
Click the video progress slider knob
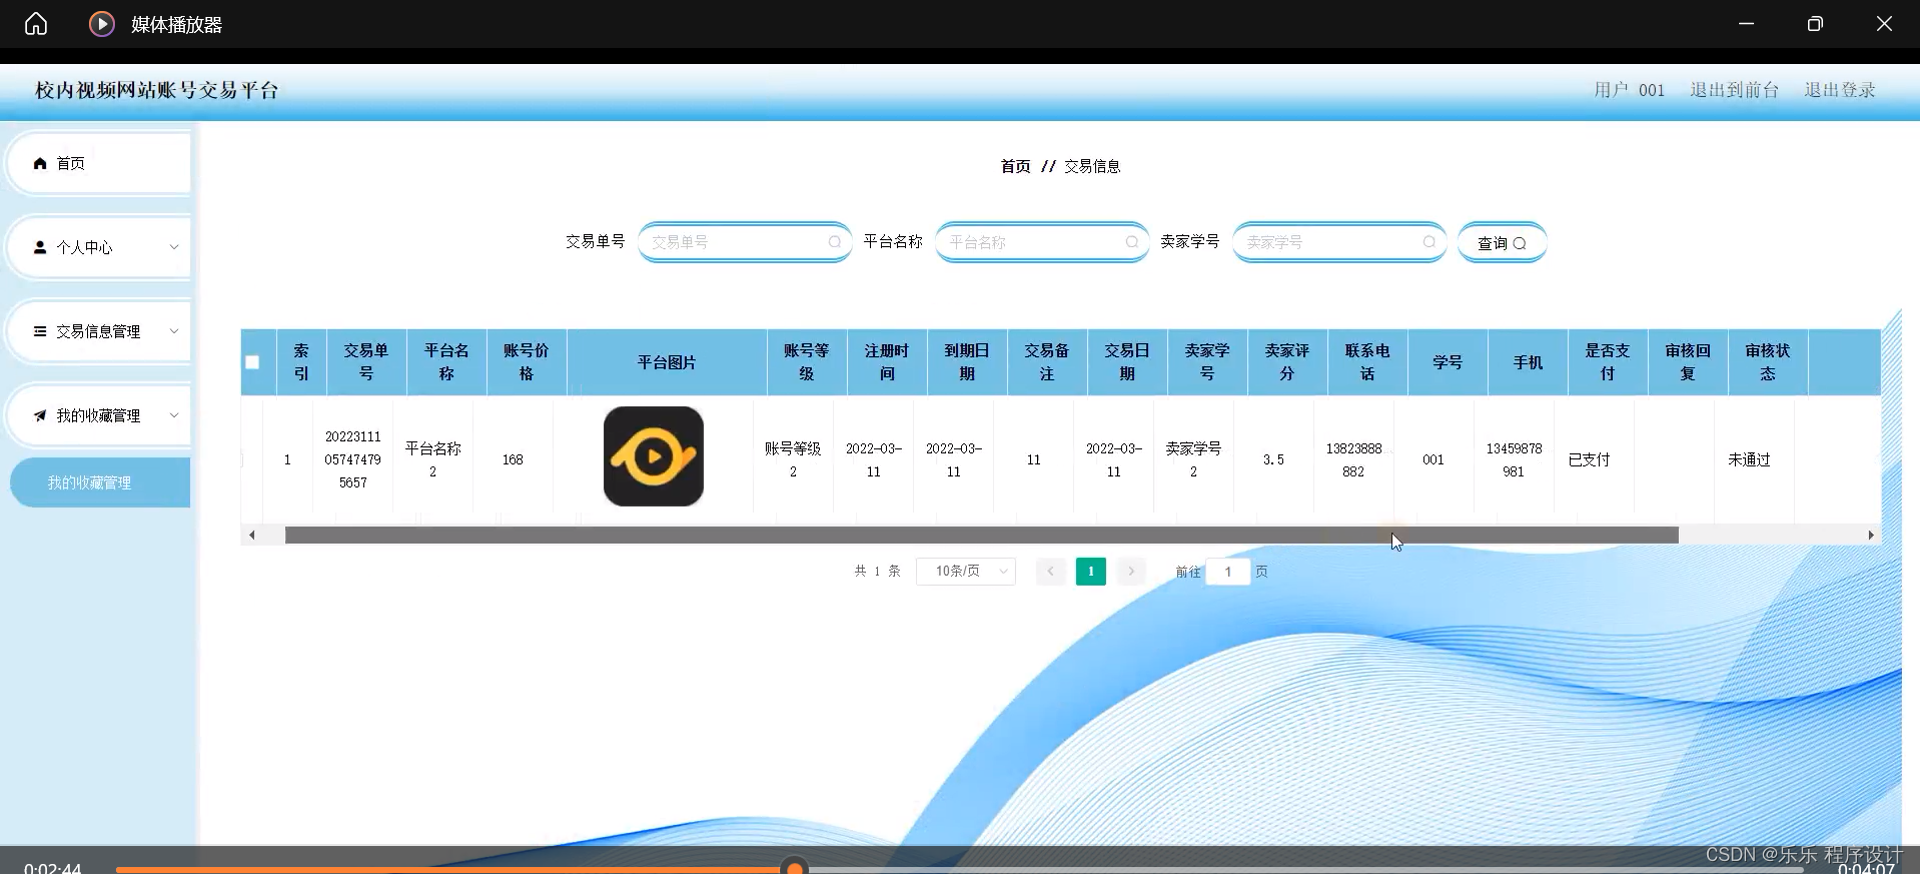click(x=795, y=868)
